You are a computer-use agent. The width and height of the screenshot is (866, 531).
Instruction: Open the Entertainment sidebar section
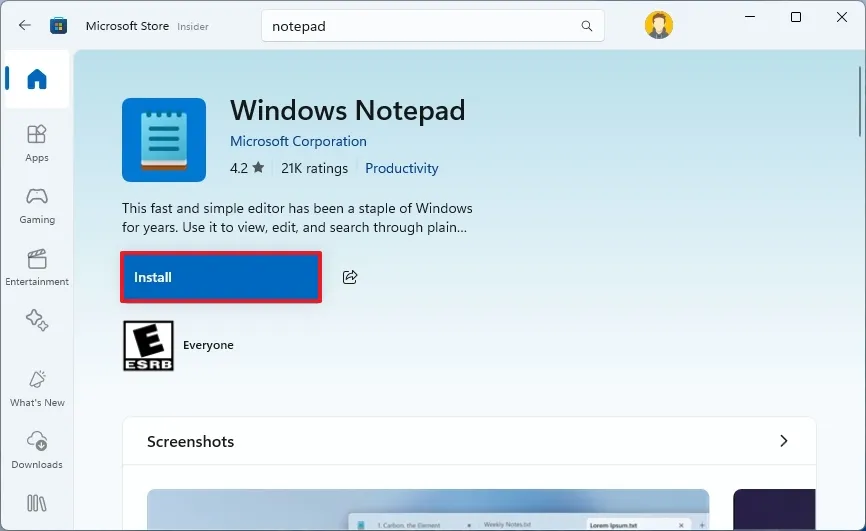[x=37, y=267]
